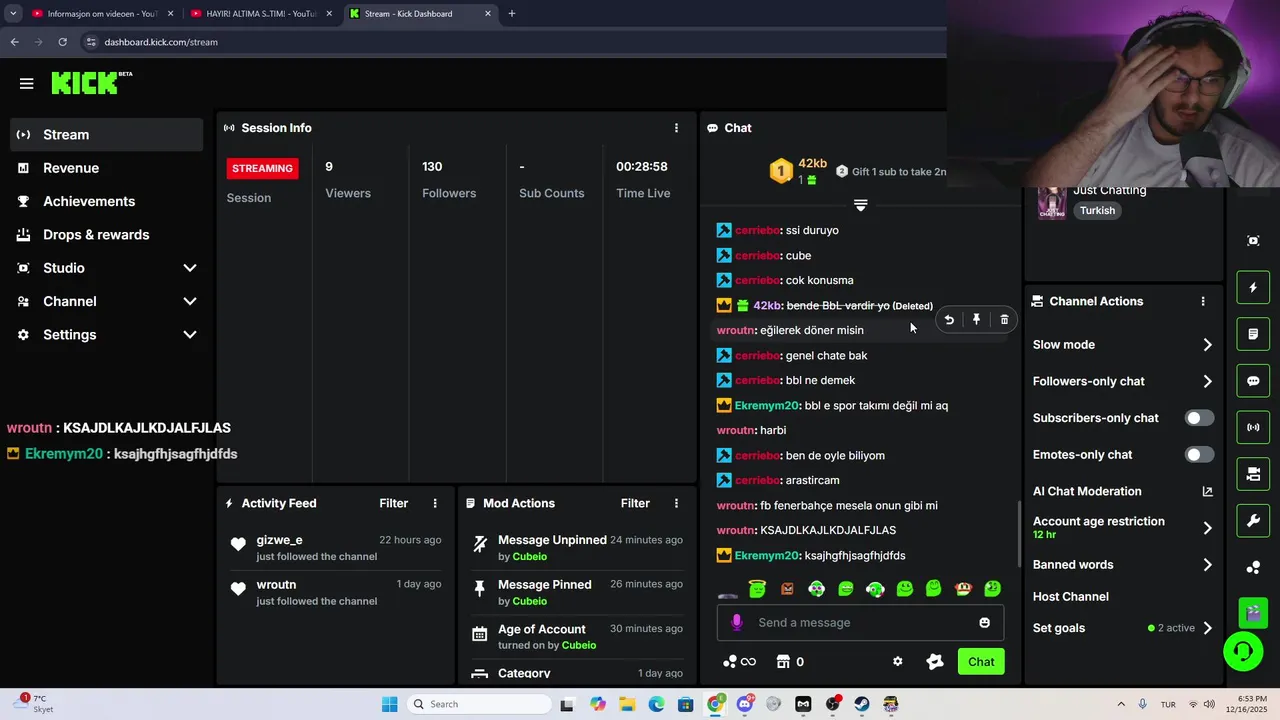Click trash icon on the 42kb message
The width and height of the screenshot is (1280, 720).
[x=1004, y=320]
